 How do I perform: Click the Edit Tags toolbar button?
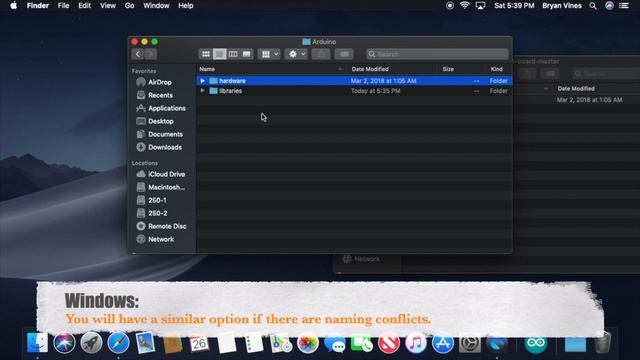coord(344,54)
